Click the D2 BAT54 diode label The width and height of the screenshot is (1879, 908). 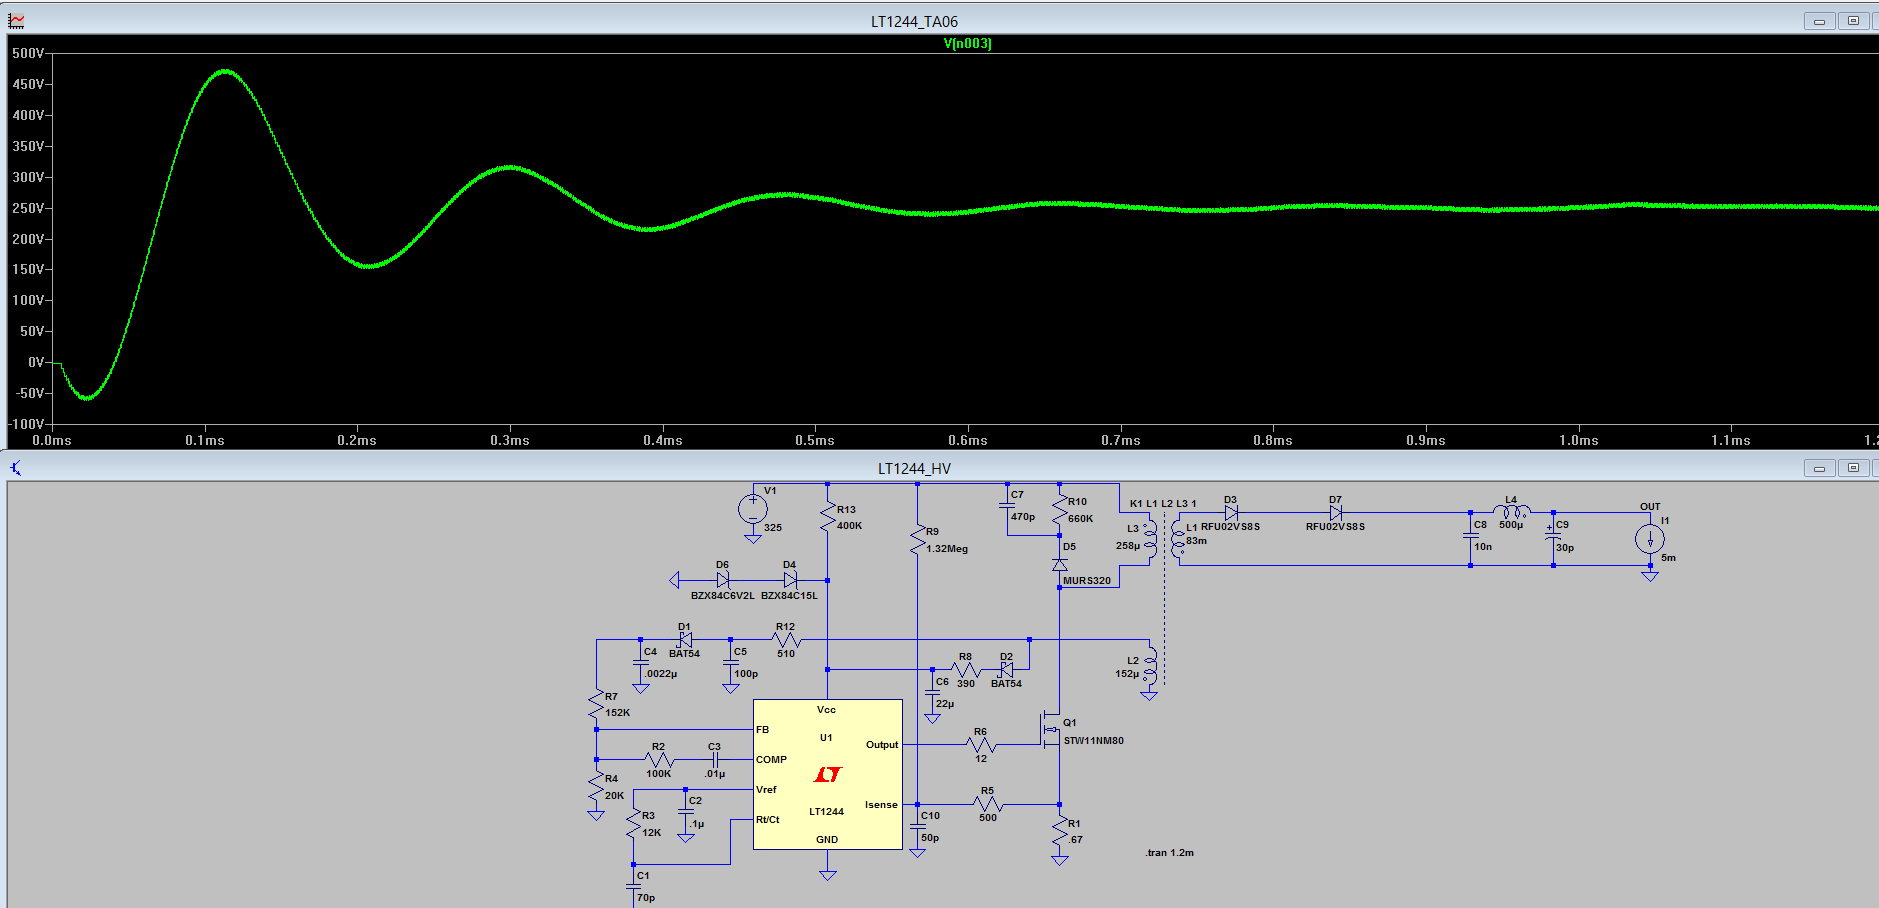pyautogui.click(x=1006, y=683)
